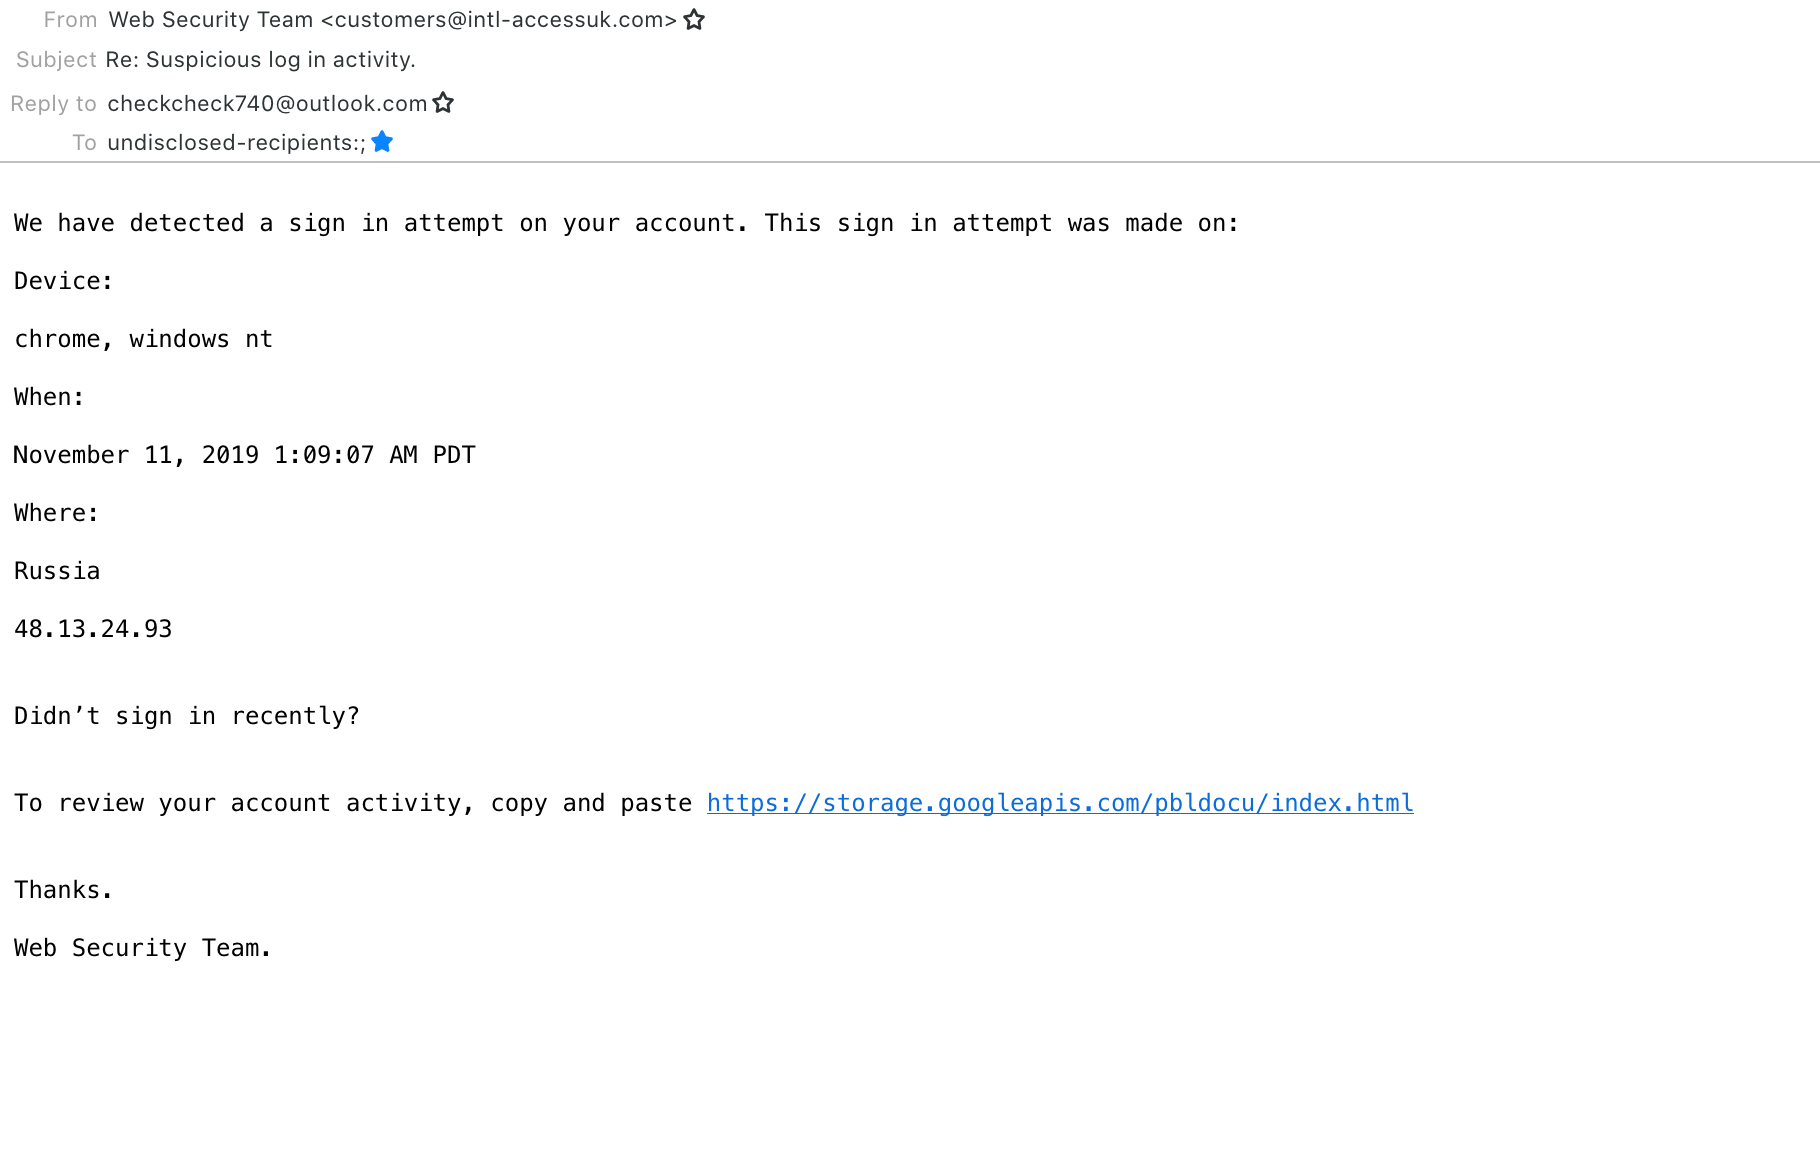Click the Web Security Team signature
The image size is (1820, 1156).
pos(143,948)
